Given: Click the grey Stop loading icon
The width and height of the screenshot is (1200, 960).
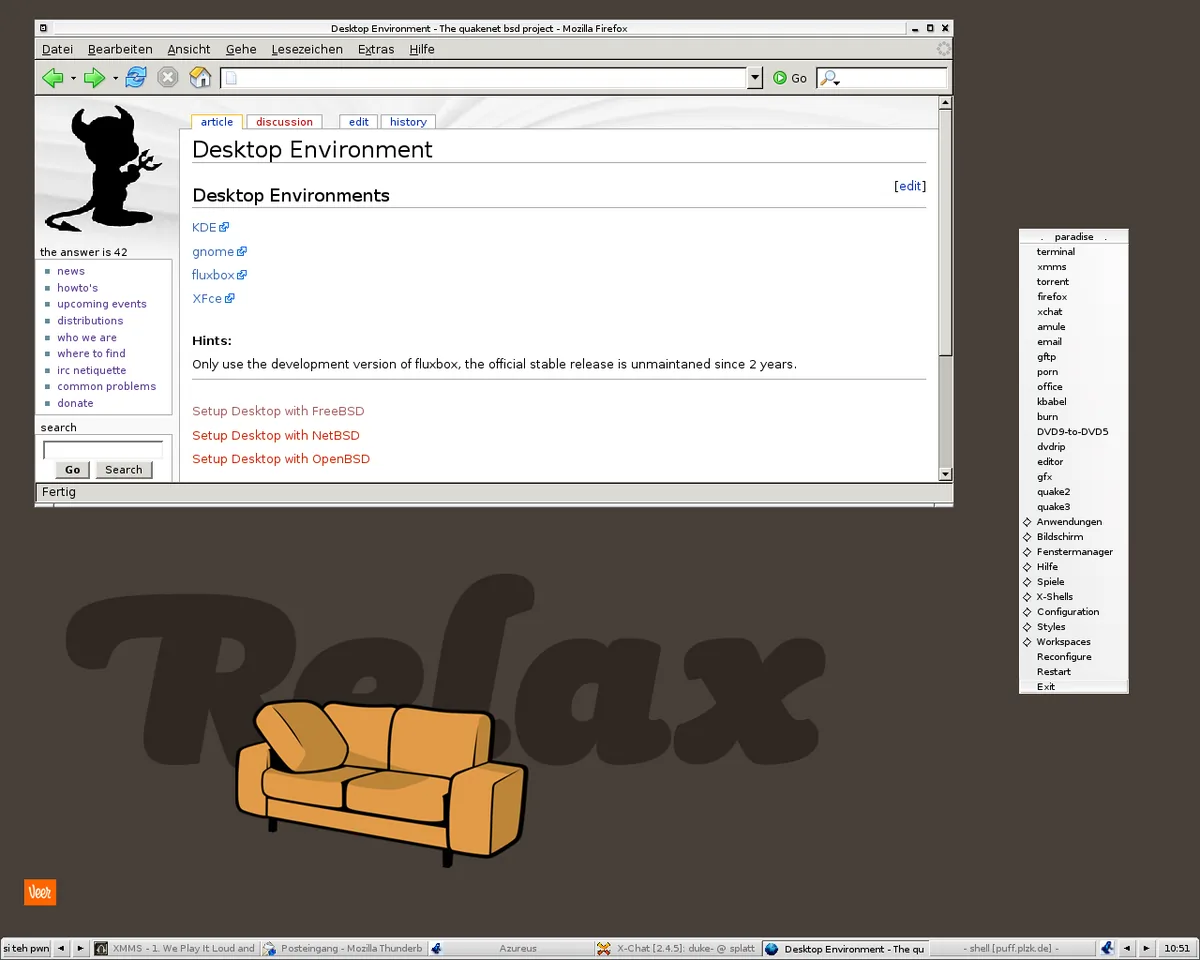Looking at the screenshot, I should [168, 77].
